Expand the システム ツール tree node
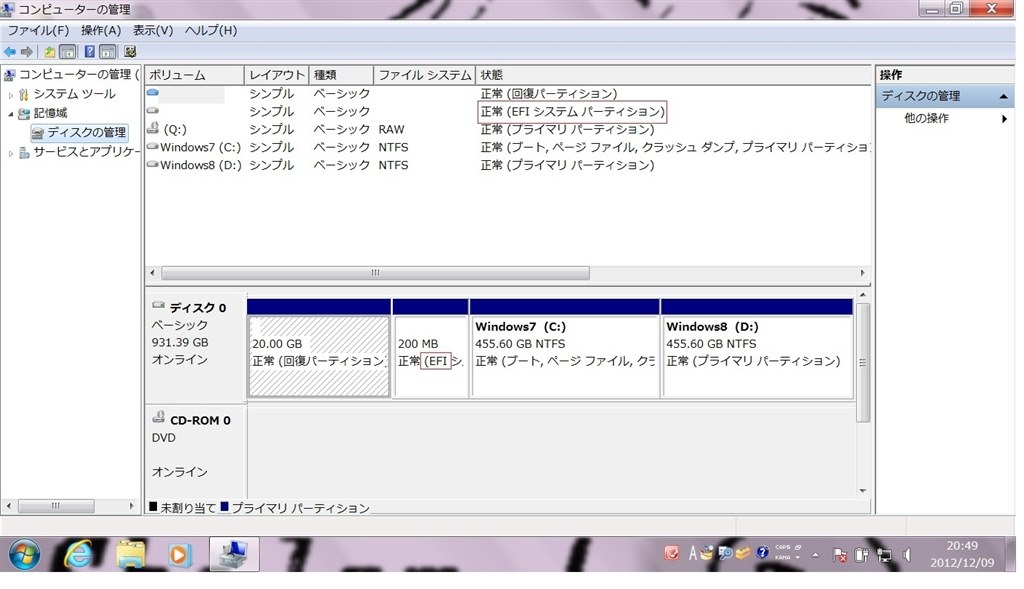This screenshot has width=1024, height=589. click(x=10, y=94)
